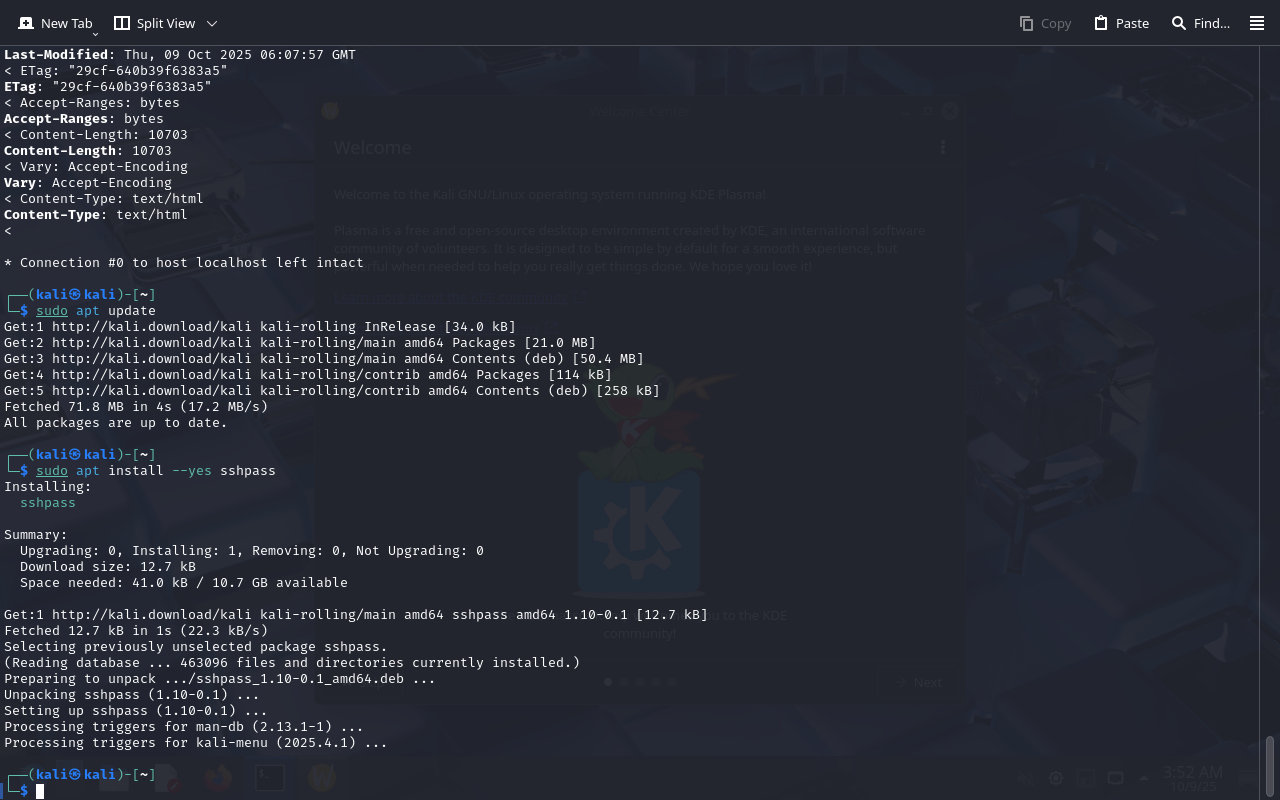Expand the New Tab profile dropdown arrow
This screenshot has height=800, width=1280.
tap(95, 34)
